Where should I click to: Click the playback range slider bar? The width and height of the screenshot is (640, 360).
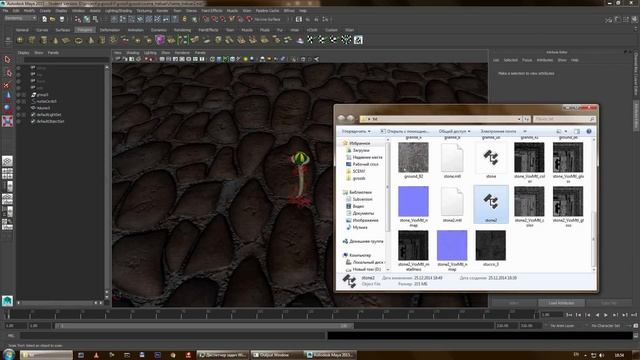tap(204, 326)
